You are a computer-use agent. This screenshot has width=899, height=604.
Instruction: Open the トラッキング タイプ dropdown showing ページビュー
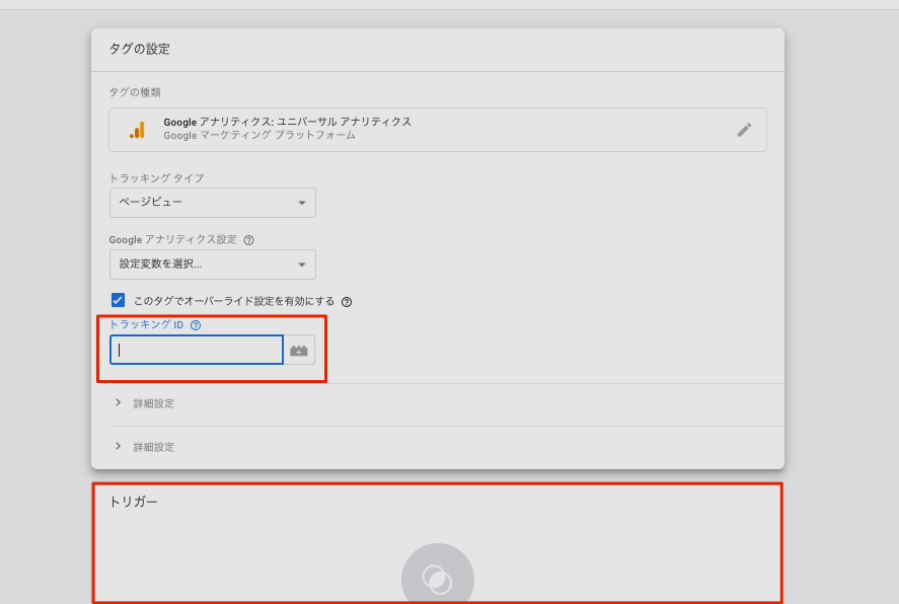[213, 202]
